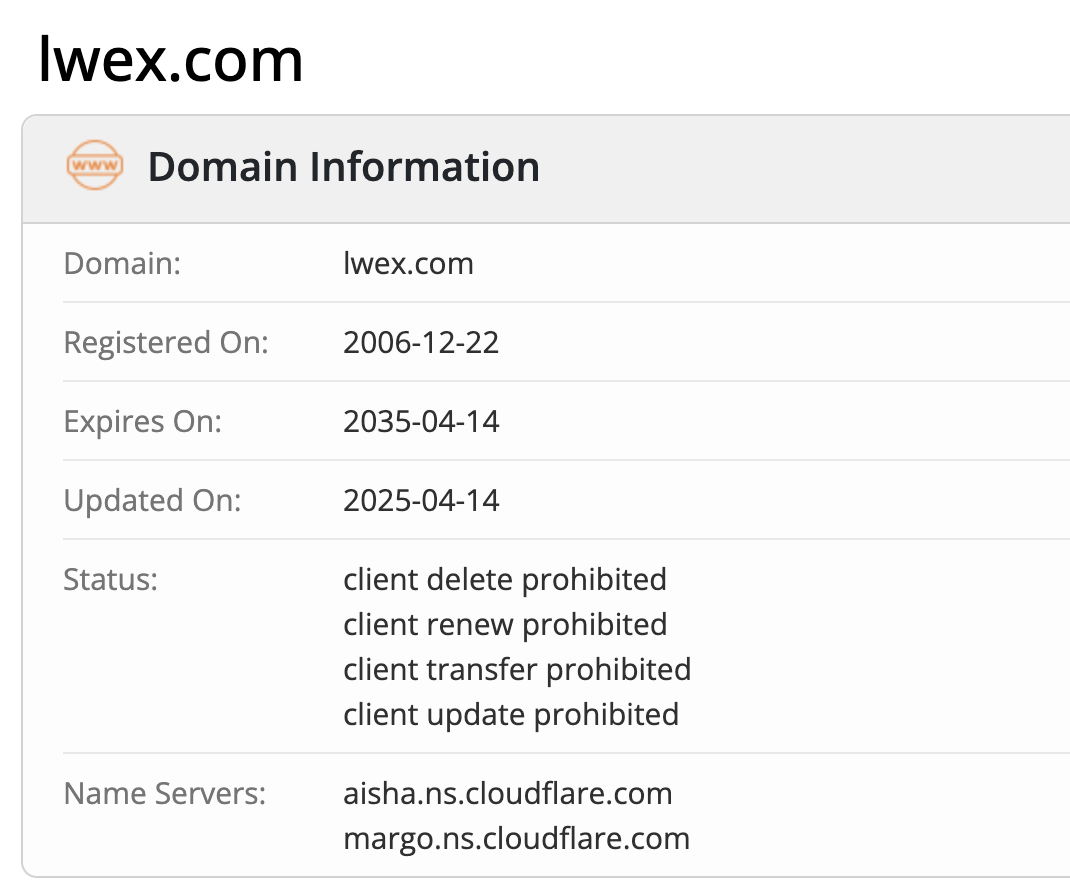
Task: Click the client update prohibited status
Action: click(511, 715)
